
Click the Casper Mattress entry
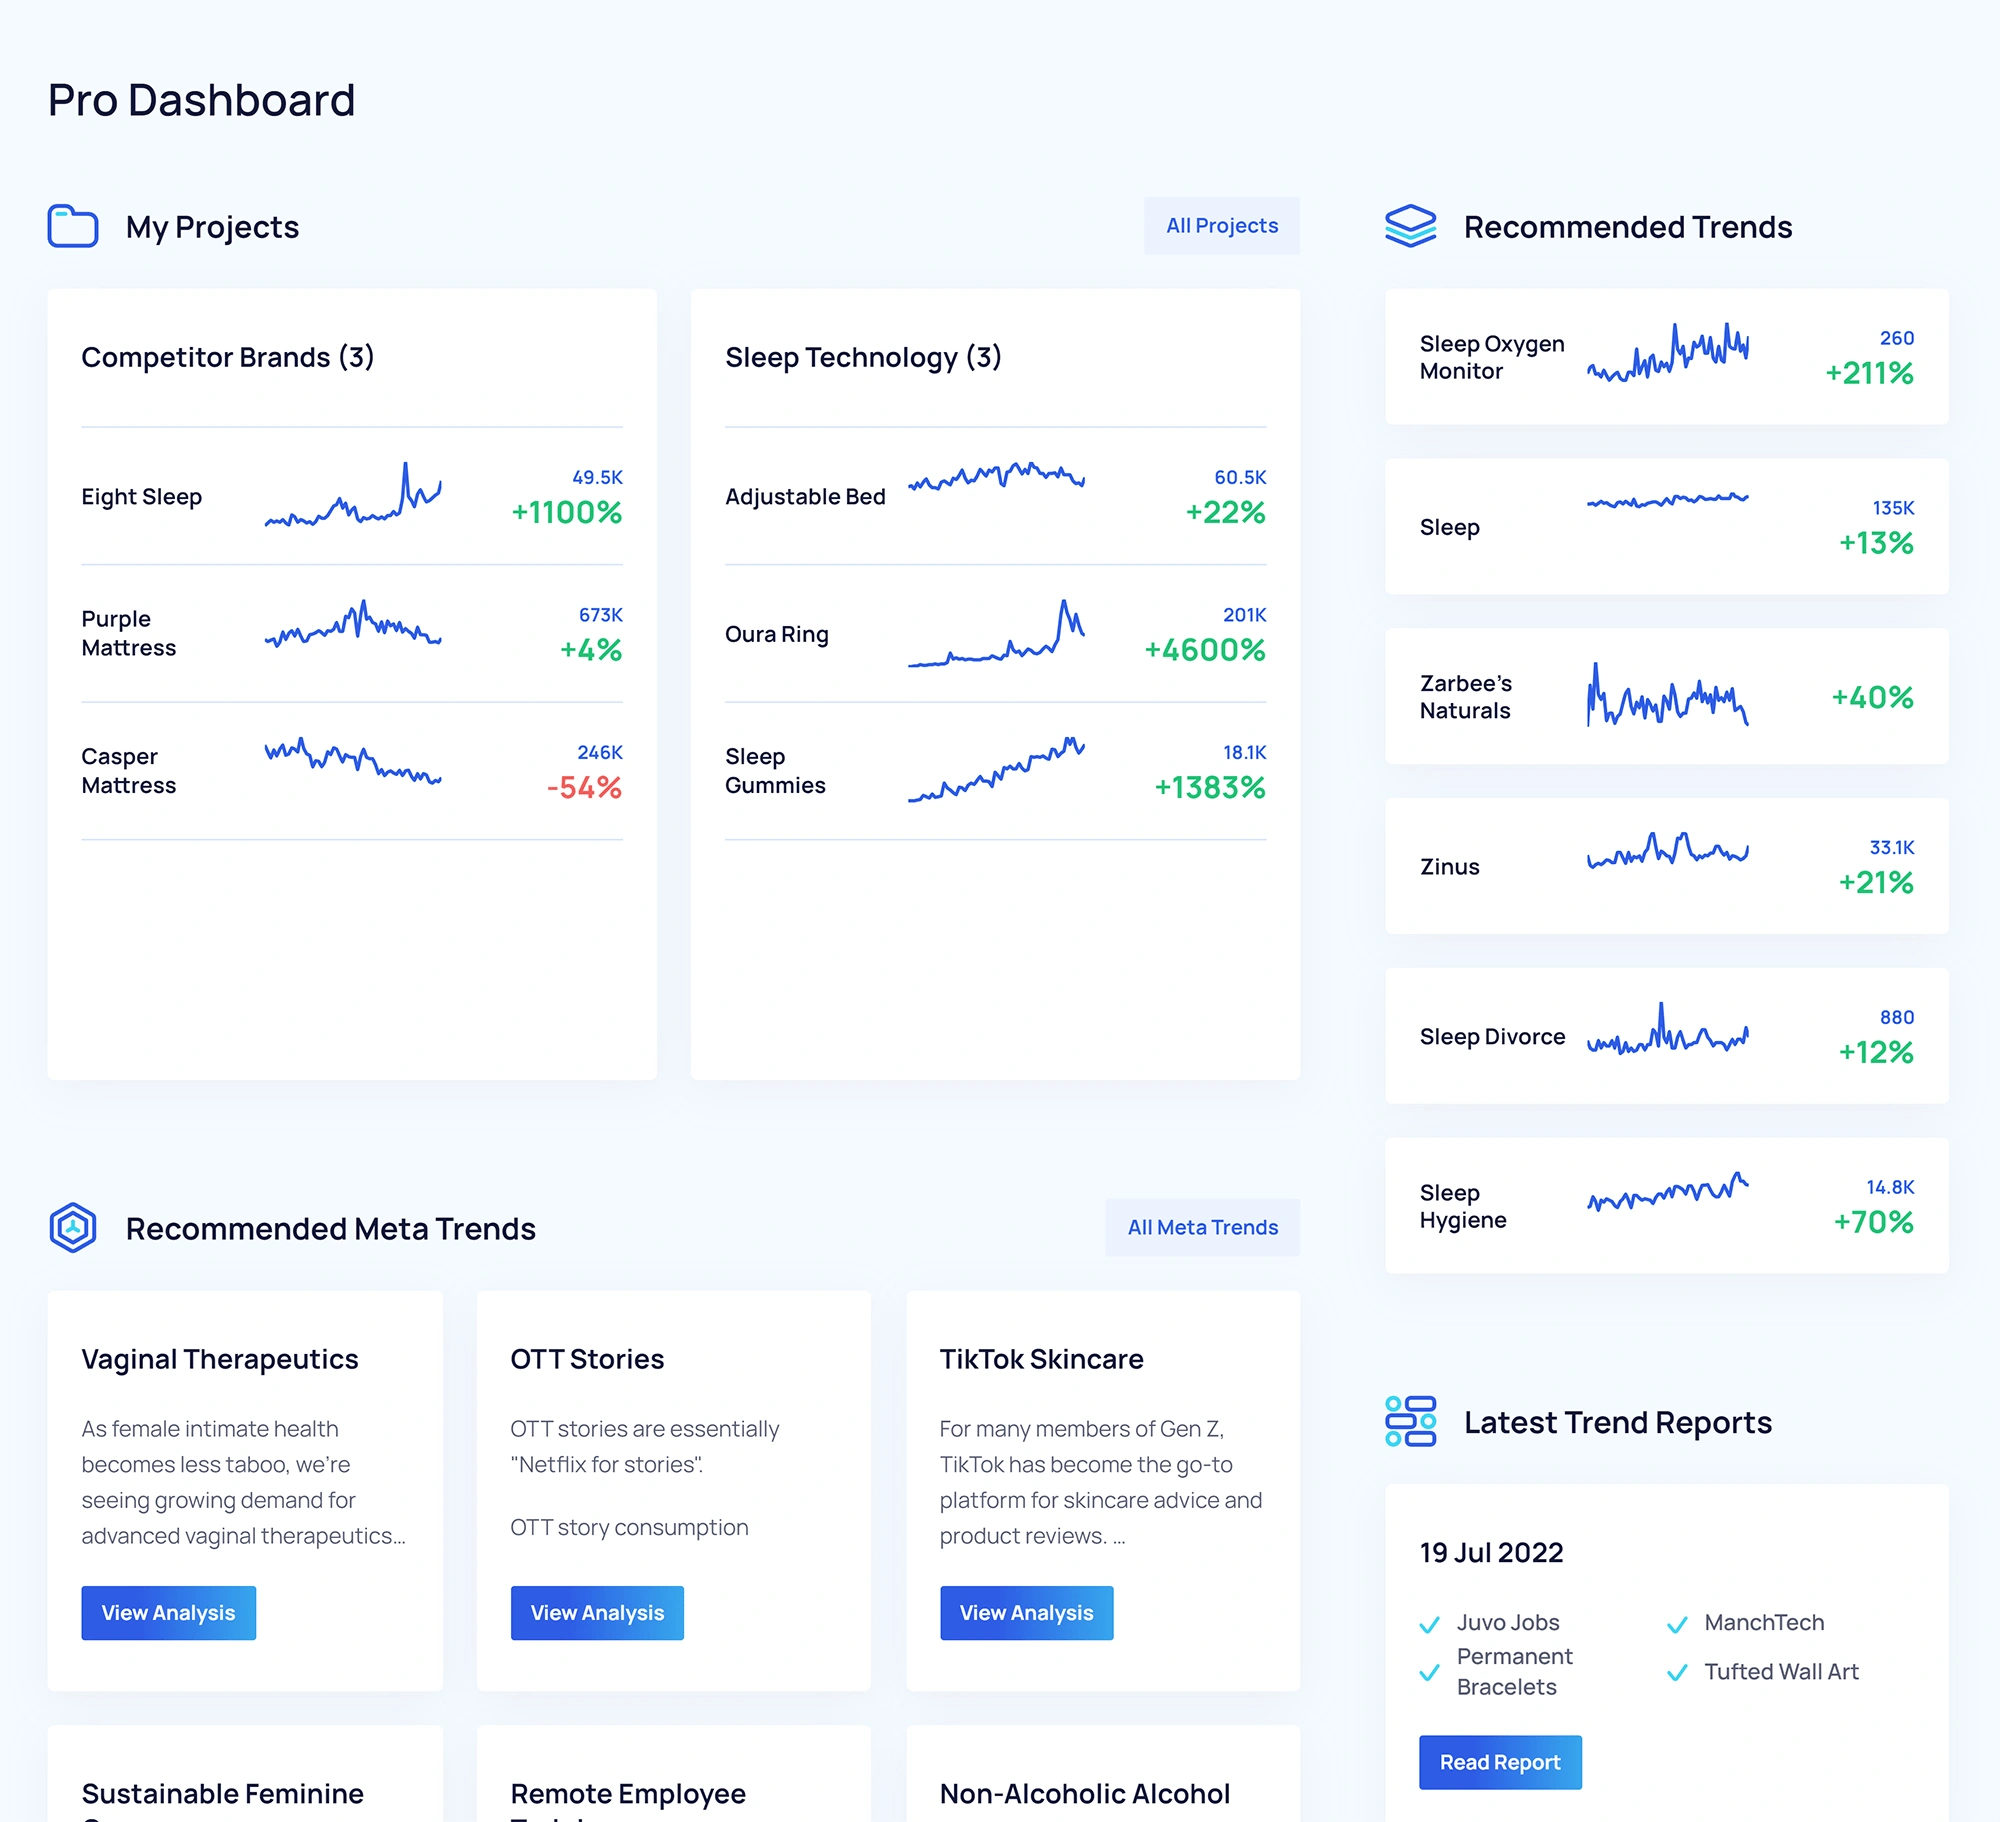tap(352, 770)
